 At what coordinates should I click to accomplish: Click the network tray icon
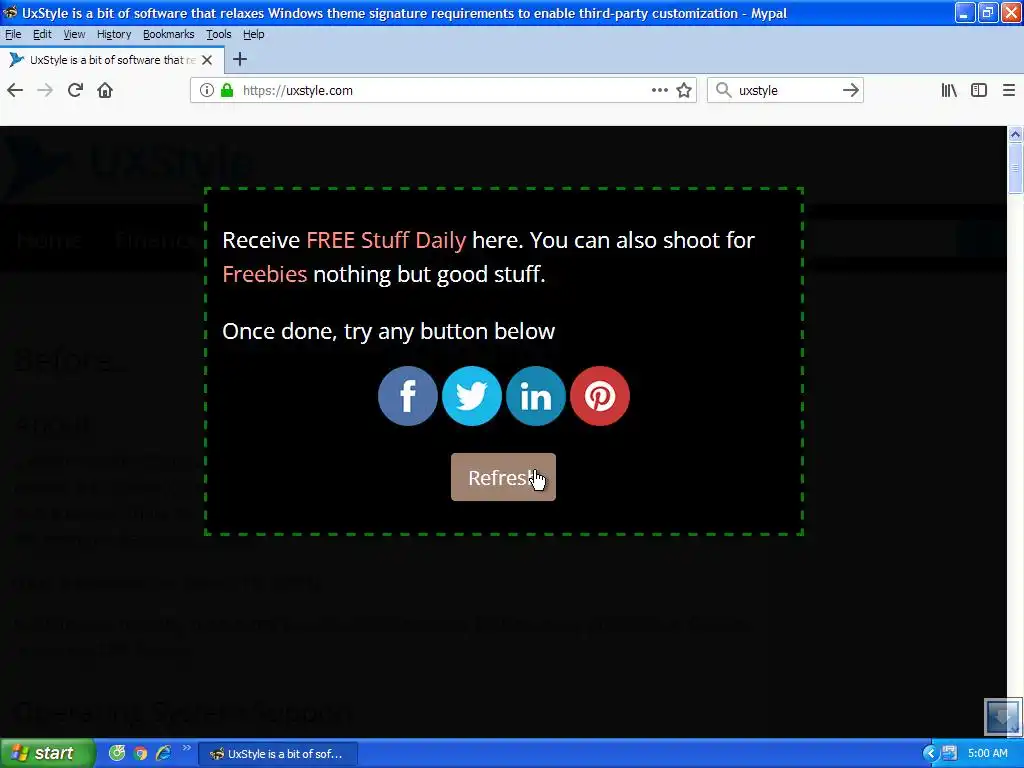(x=949, y=754)
